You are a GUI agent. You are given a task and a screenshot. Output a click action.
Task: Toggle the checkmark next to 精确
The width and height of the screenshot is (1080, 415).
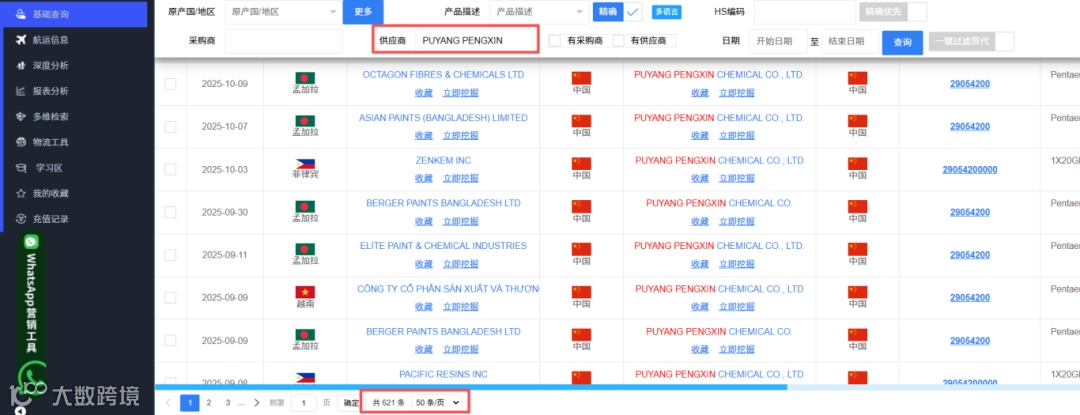pyautogui.click(x=633, y=12)
